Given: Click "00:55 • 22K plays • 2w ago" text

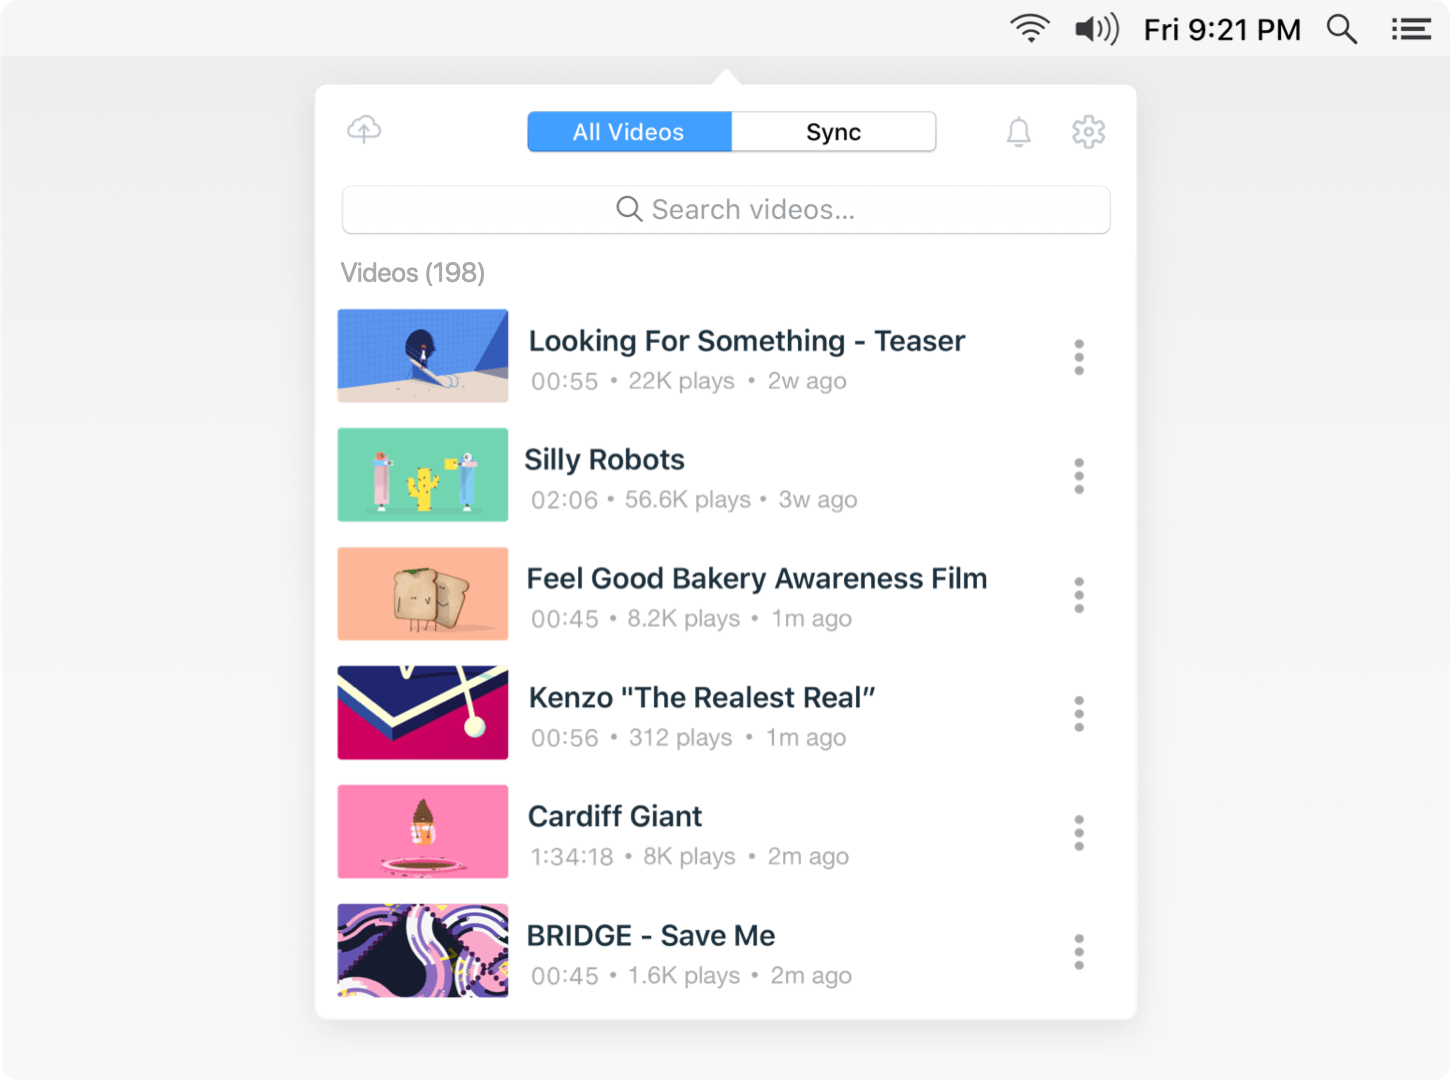Looking at the screenshot, I should (x=689, y=381).
